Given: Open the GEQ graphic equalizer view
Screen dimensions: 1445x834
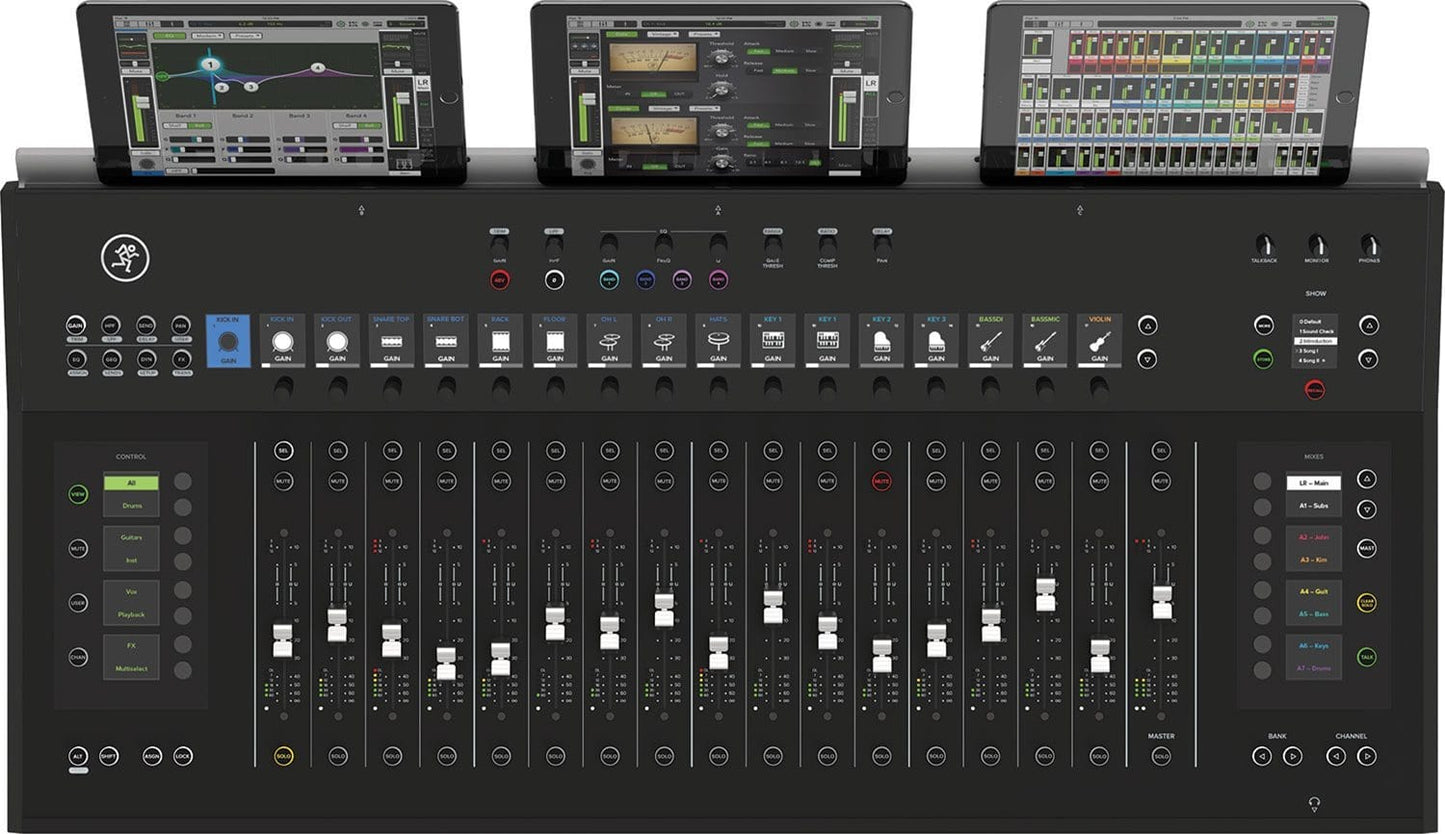Looking at the screenshot, I should click(x=112, y=360).
